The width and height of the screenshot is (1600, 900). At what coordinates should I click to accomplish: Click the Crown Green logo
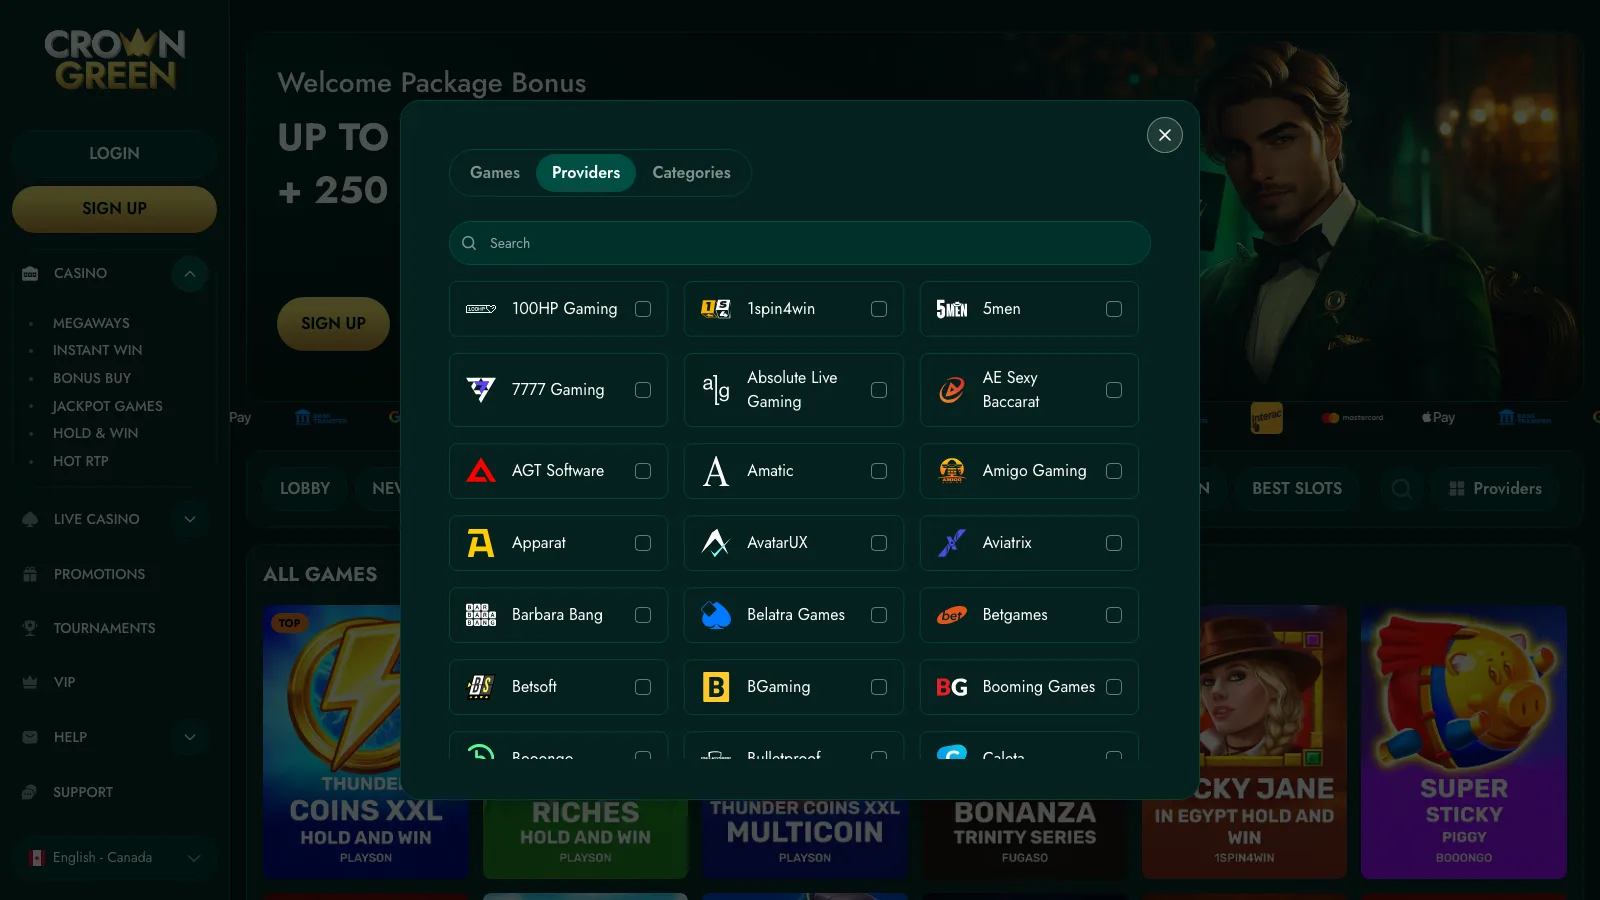tap(115, 59)
